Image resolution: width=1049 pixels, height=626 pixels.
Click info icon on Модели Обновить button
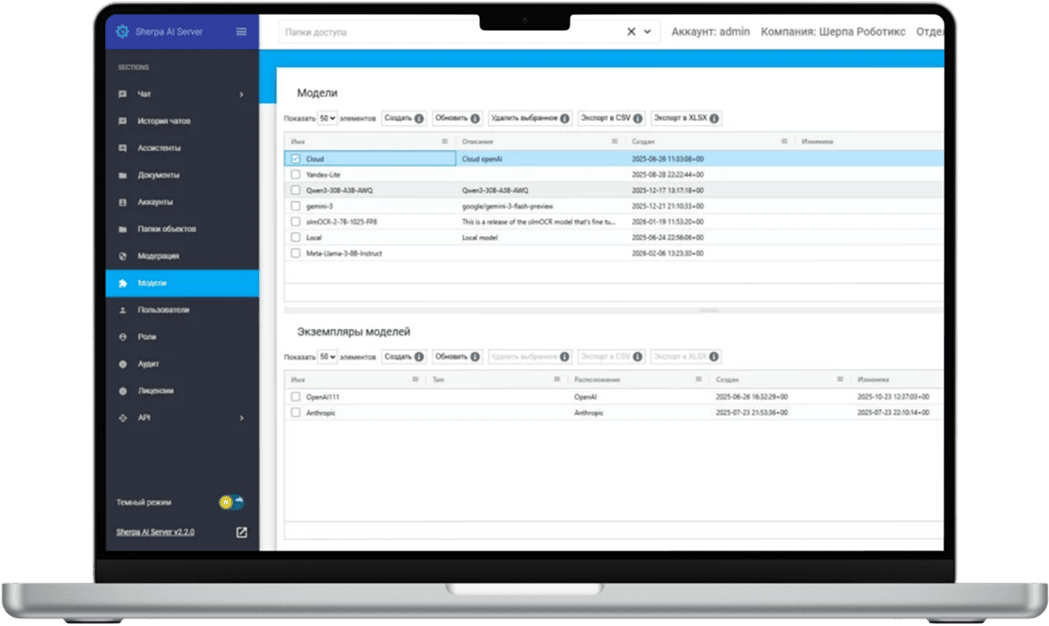(475, 118)
